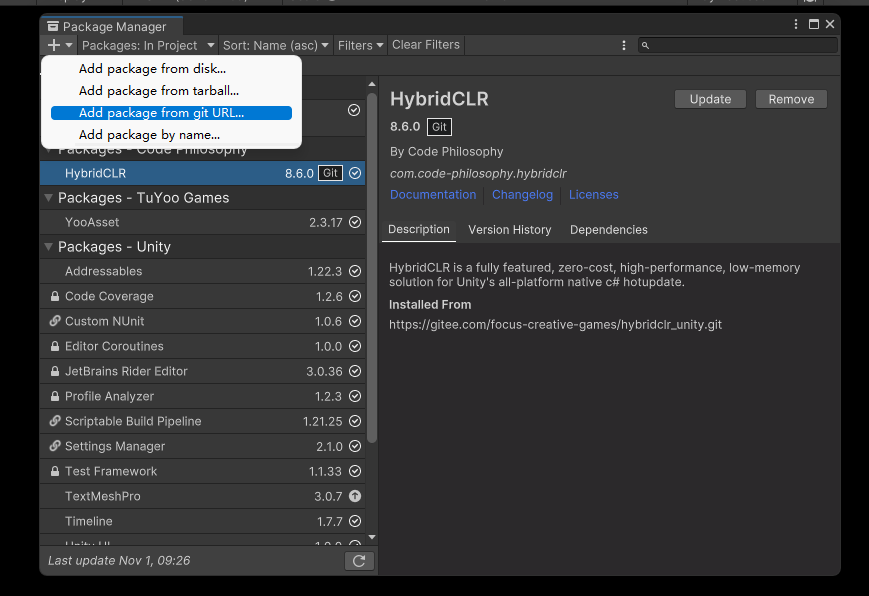Click the link icon next to Settings Manager

point(55,446)
